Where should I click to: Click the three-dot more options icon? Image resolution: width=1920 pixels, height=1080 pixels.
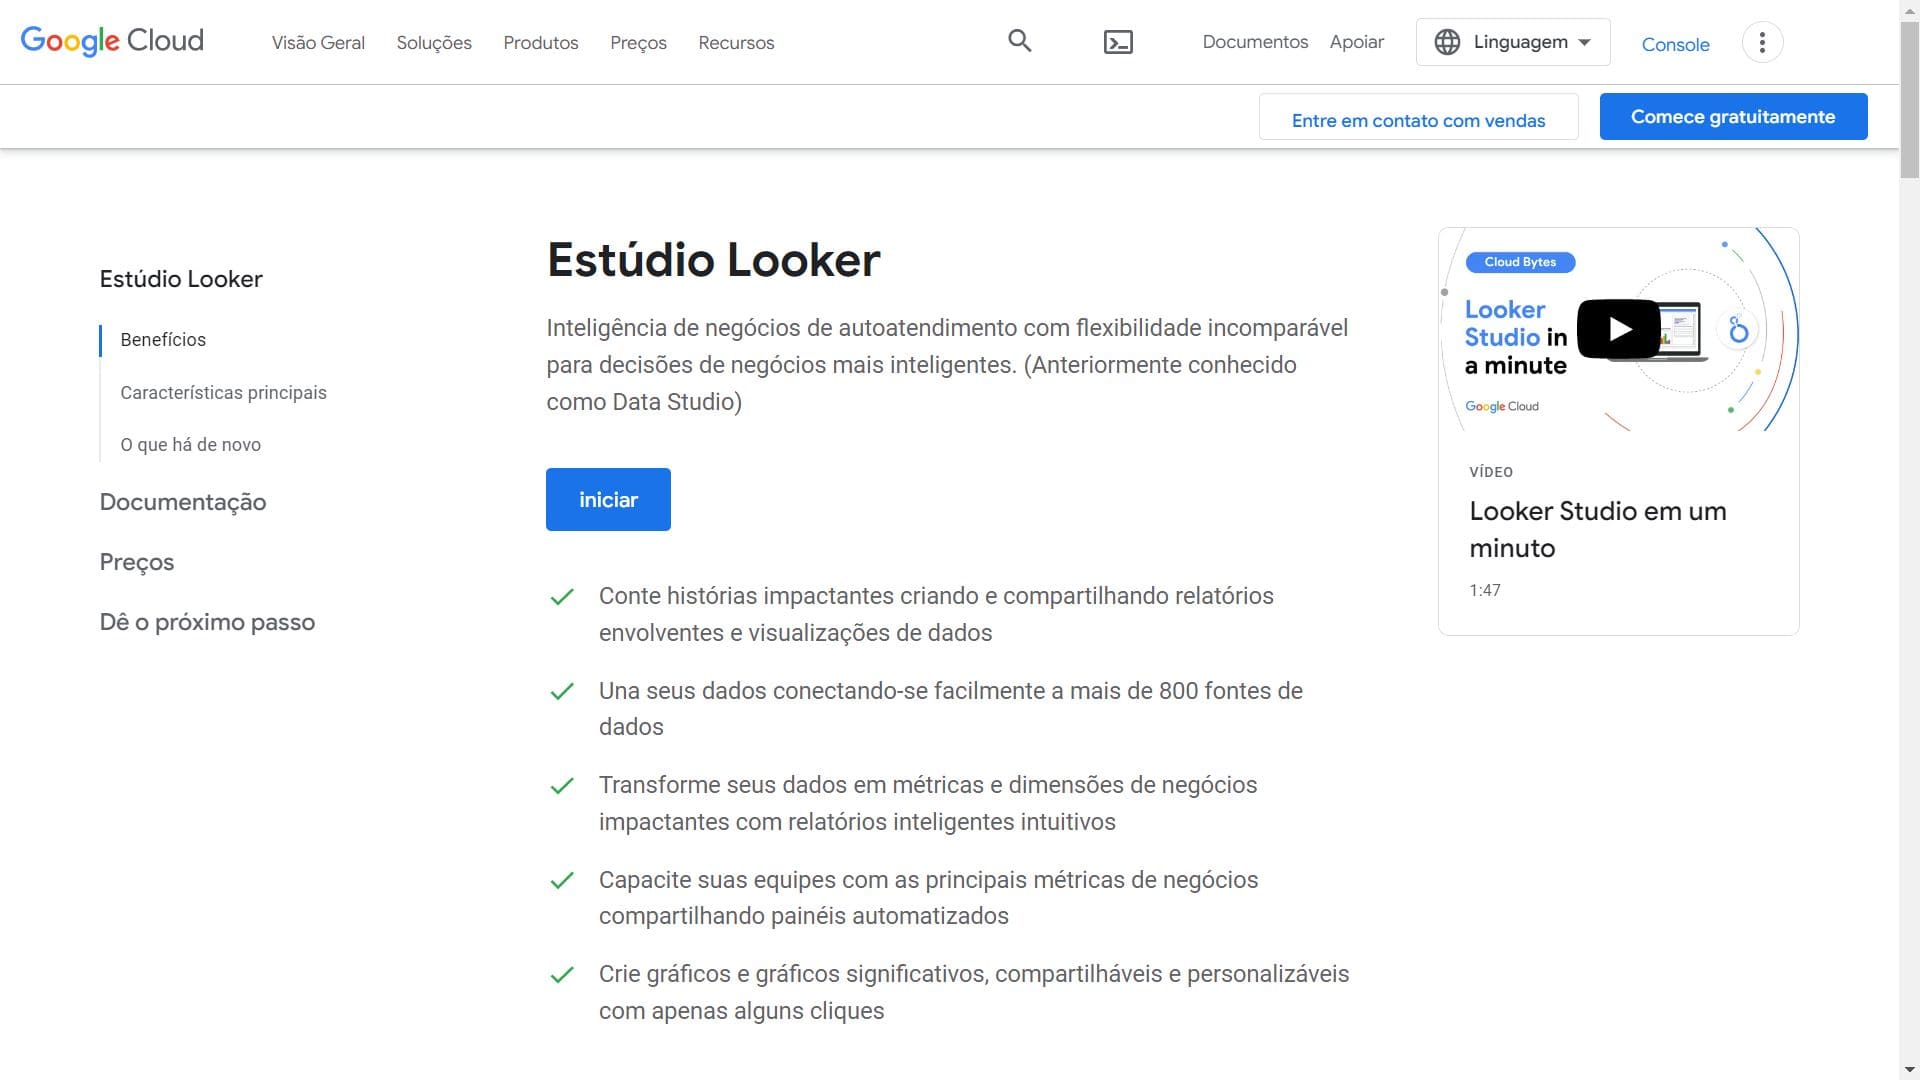point(1762,42)
